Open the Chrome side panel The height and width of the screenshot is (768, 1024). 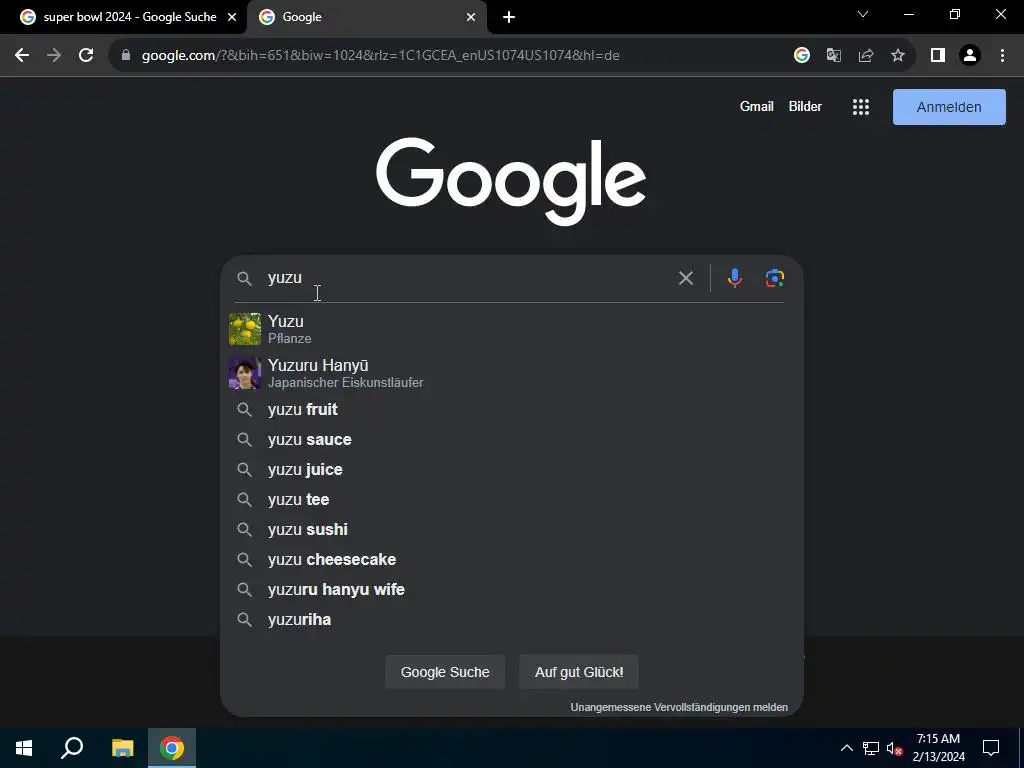[938, 56]
